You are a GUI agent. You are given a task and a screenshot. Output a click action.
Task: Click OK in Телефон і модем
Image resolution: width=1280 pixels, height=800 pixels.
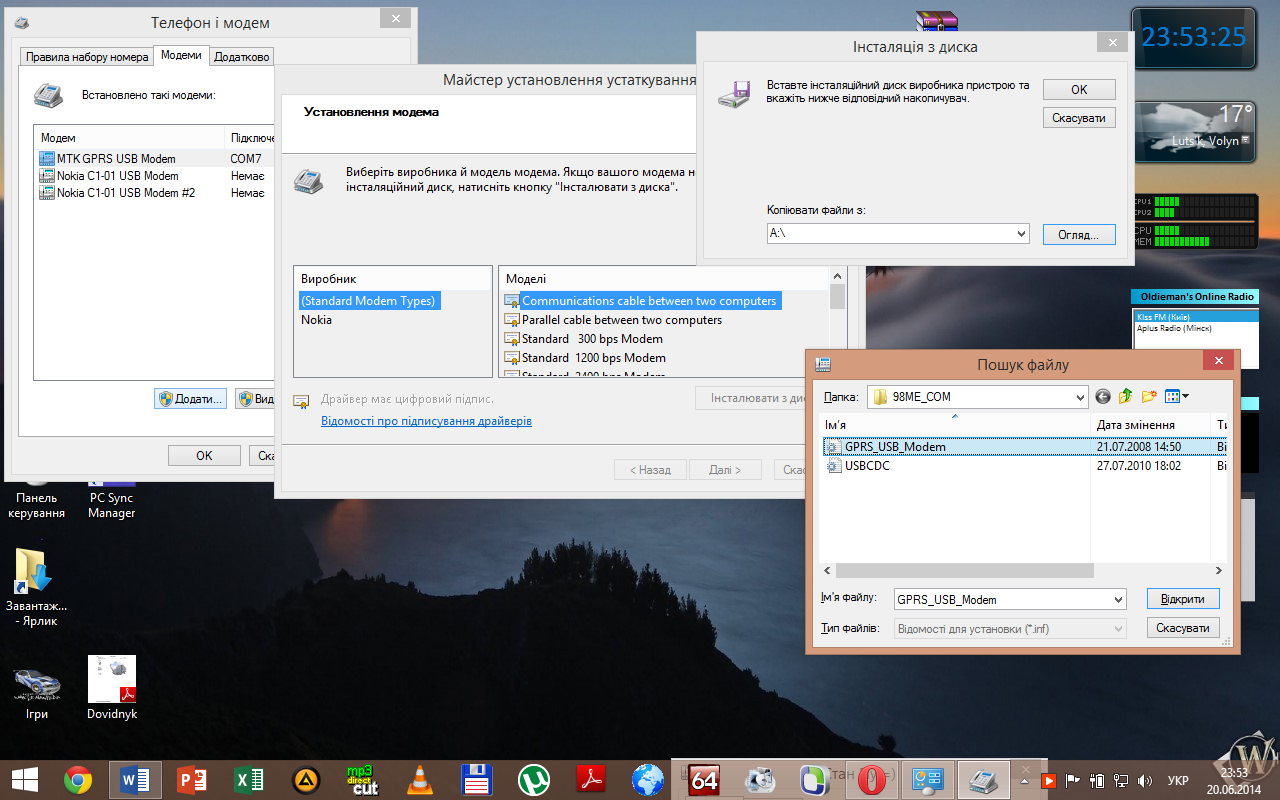[x=204, y=456]
